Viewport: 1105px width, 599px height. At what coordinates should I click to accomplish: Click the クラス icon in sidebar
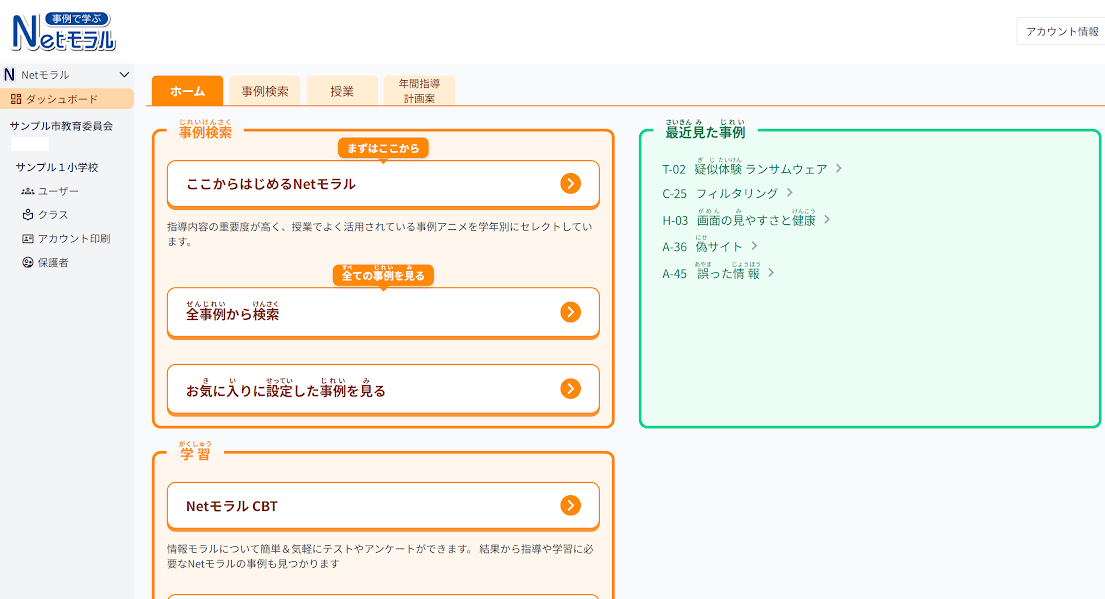(27, 215)
